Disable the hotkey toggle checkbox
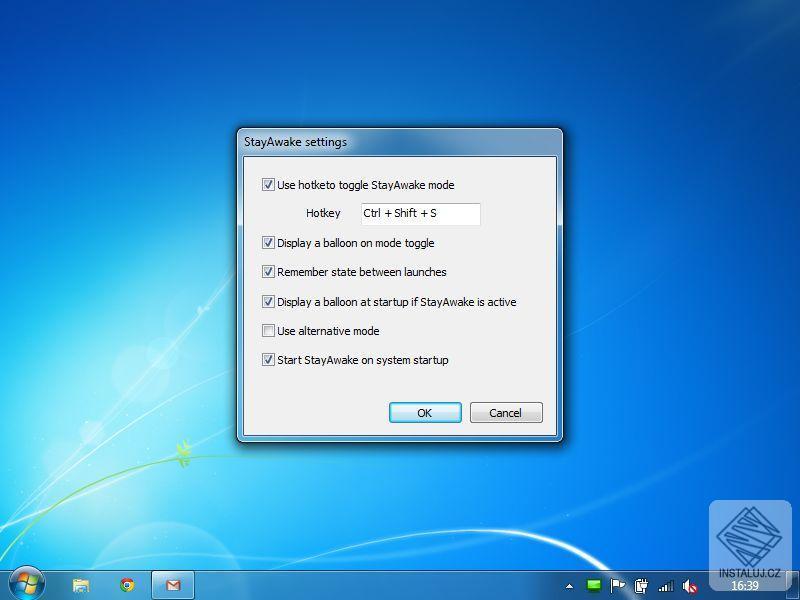Viewport: 800px width, 600px height. [268, 185]
